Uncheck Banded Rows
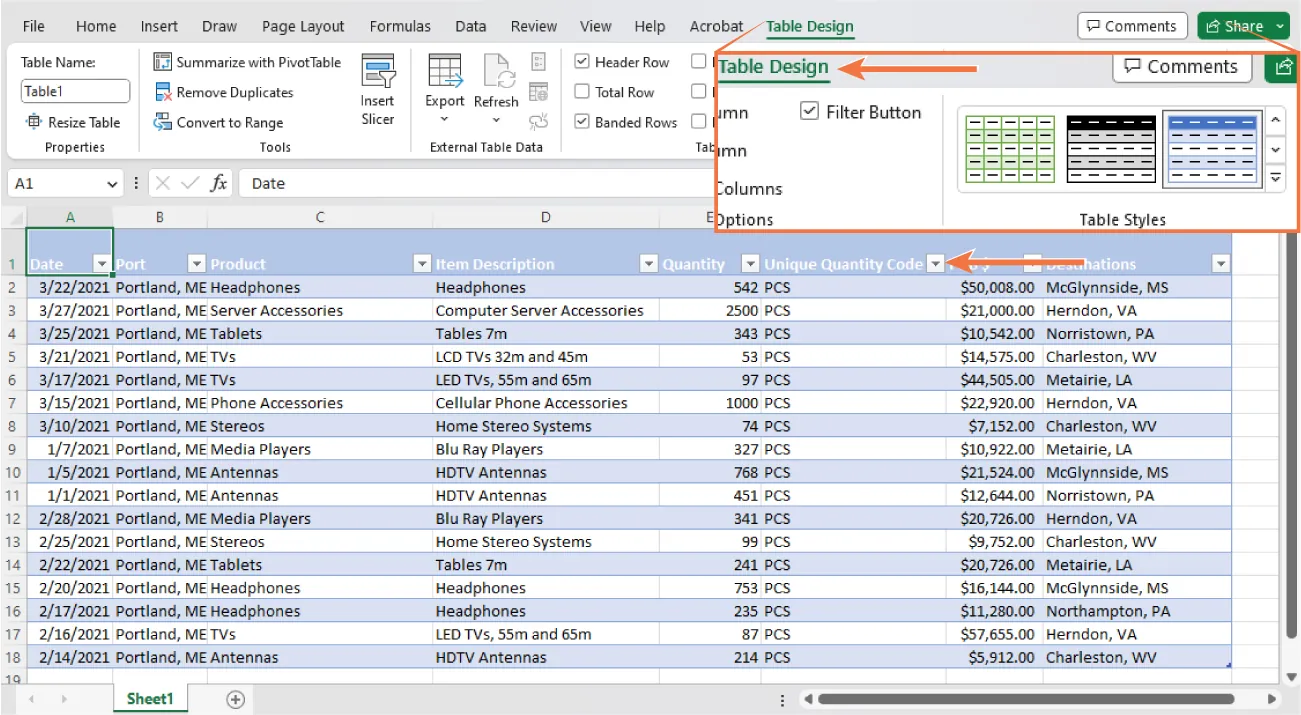This screenshot has height=715, width=1301. tap(582, 122)
